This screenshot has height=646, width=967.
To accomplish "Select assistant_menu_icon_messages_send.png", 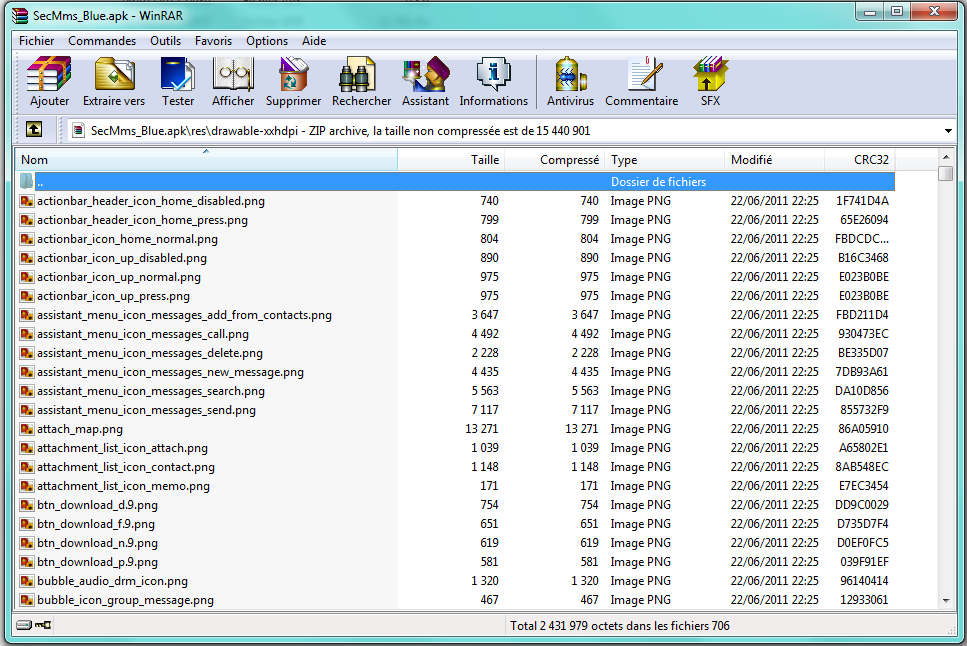I will pos(146,410).
